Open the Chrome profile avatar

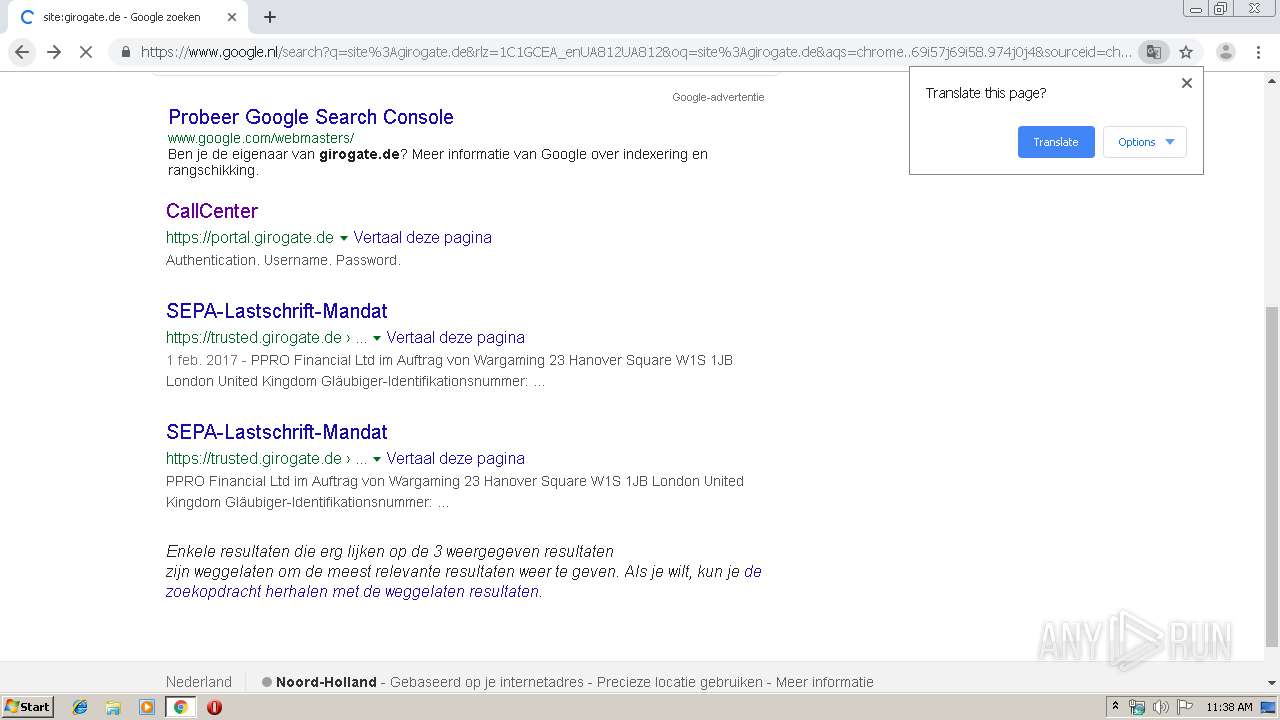pyautogui.click(x=1225, y=52)
